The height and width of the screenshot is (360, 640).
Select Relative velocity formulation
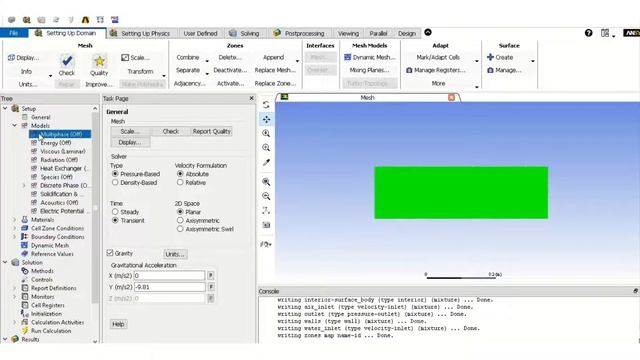[180, 182]
